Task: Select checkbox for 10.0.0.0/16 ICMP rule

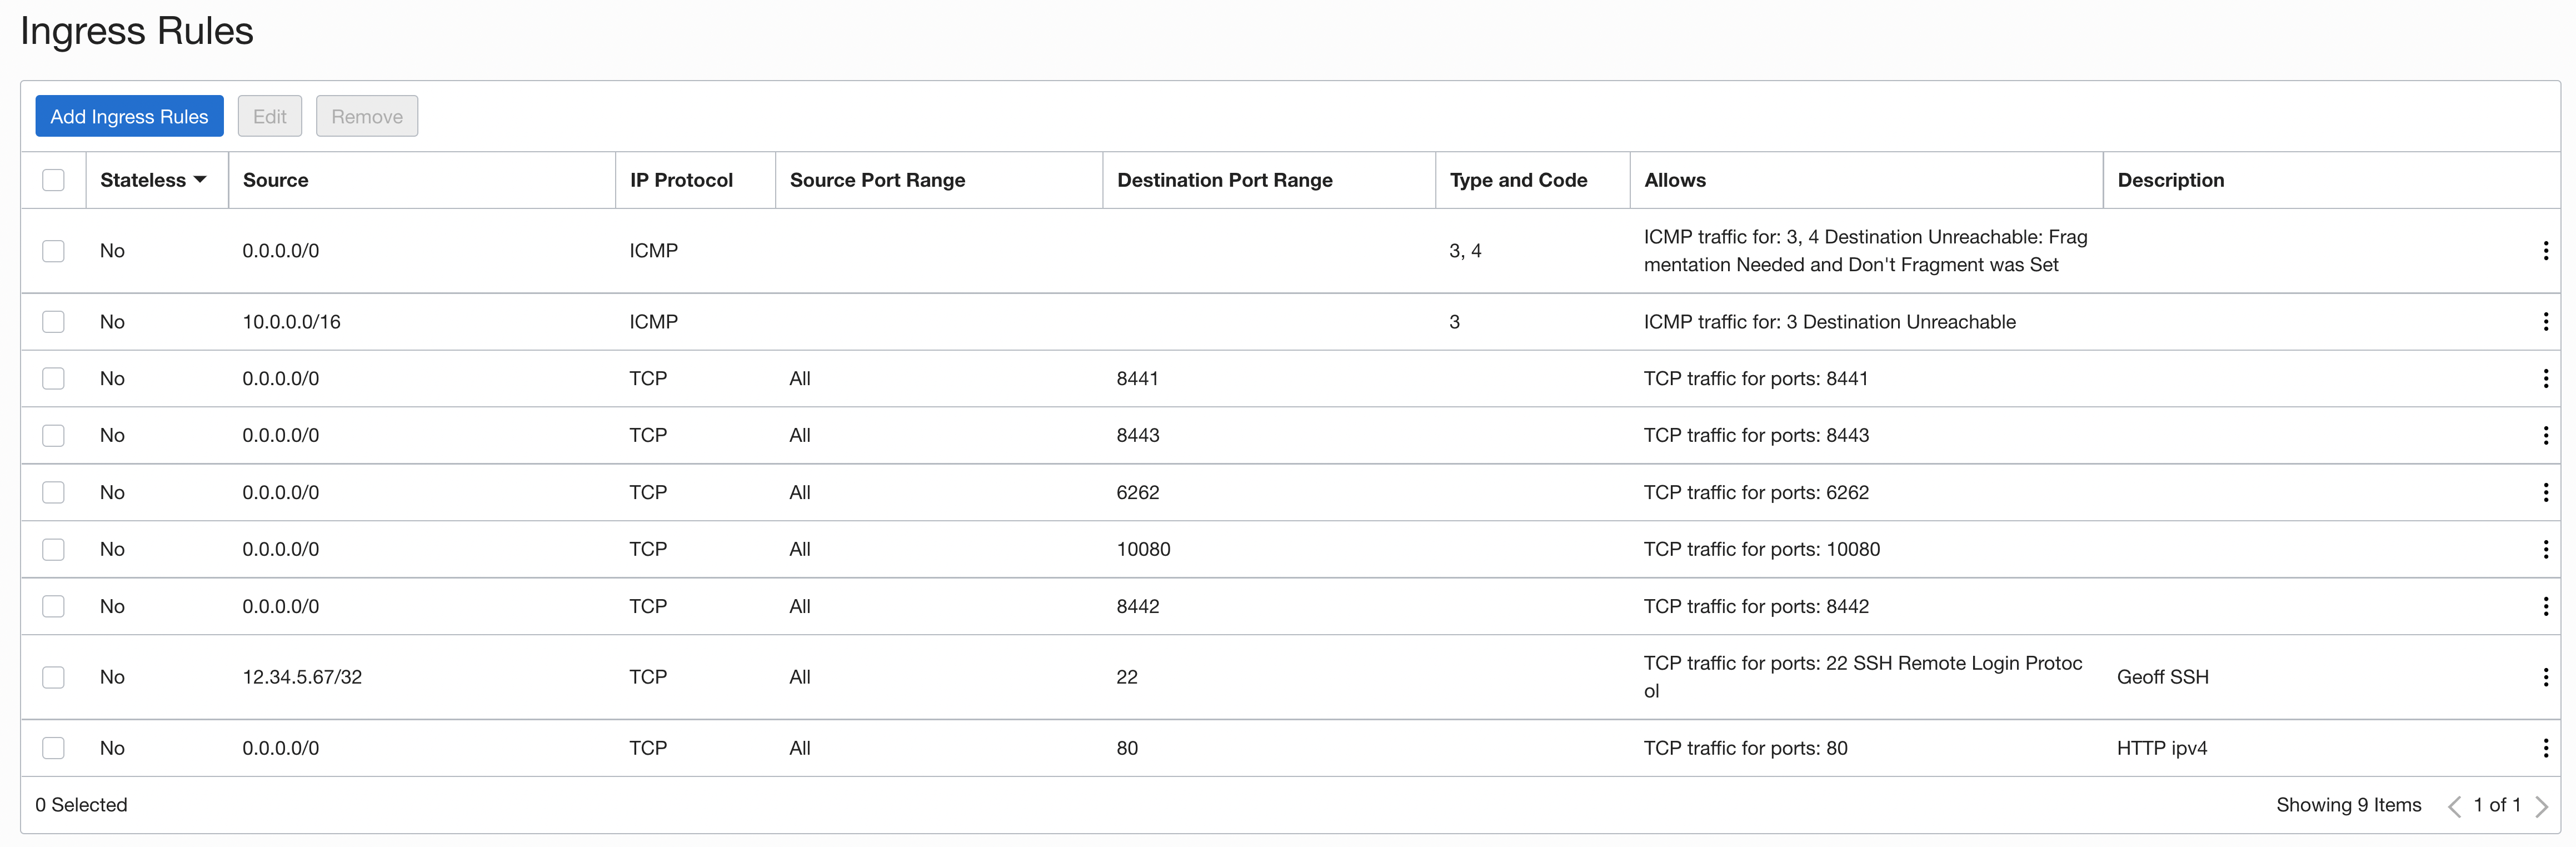Action: tap(54, 321)
